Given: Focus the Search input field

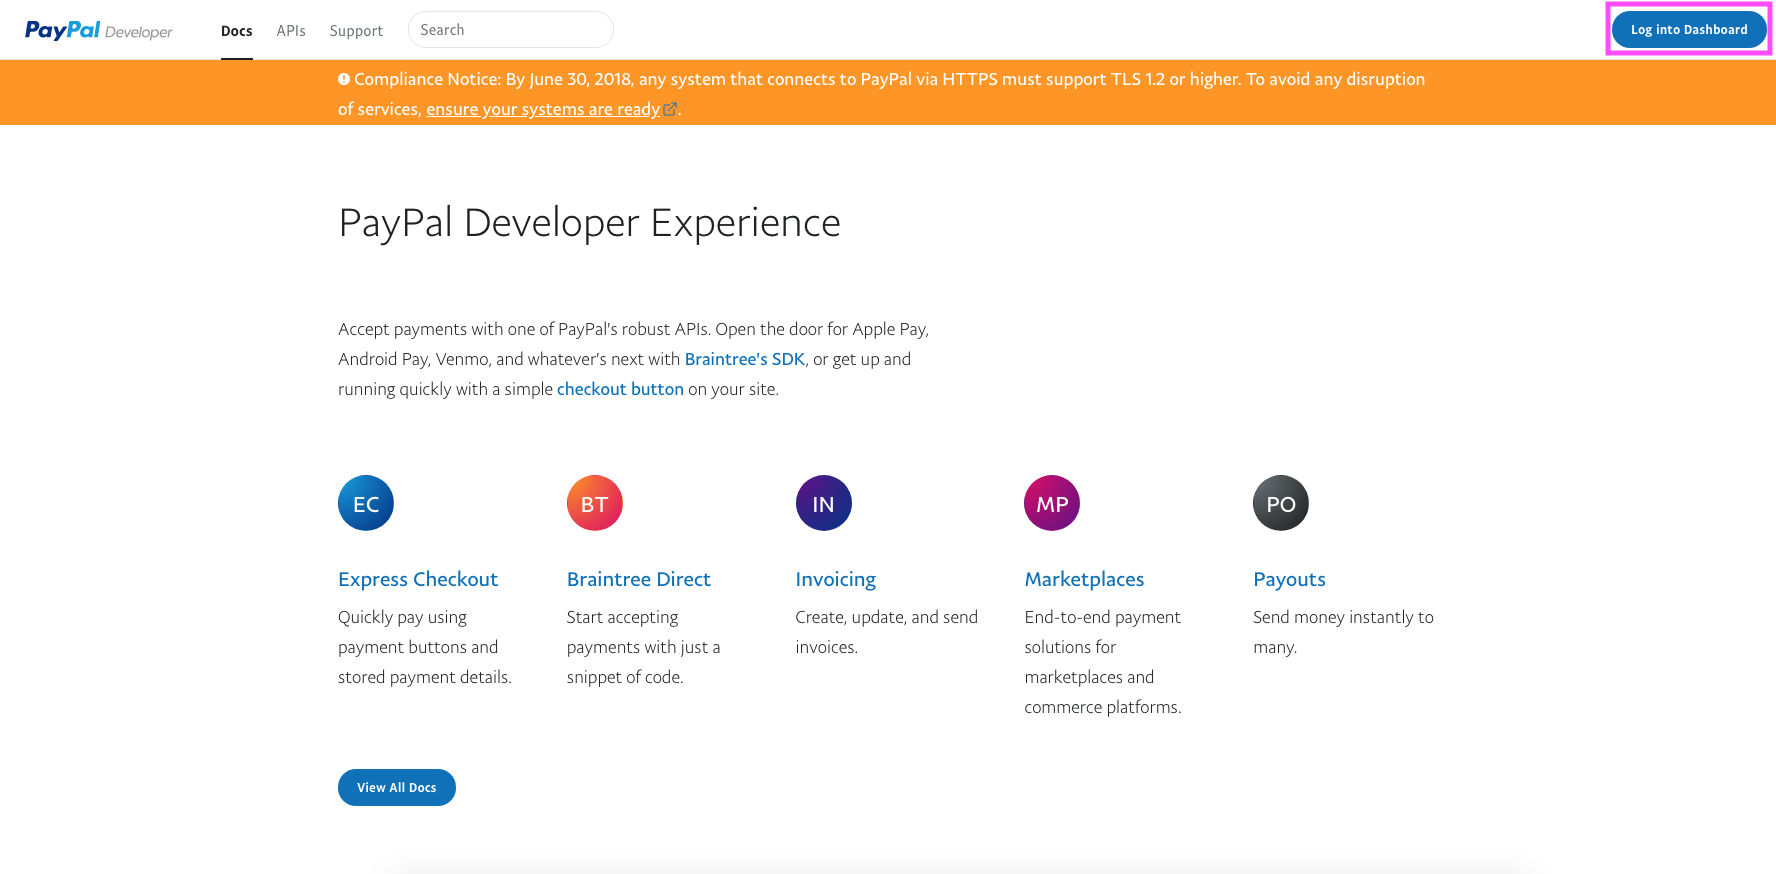Looking at the screenshot, I should 510,30.
